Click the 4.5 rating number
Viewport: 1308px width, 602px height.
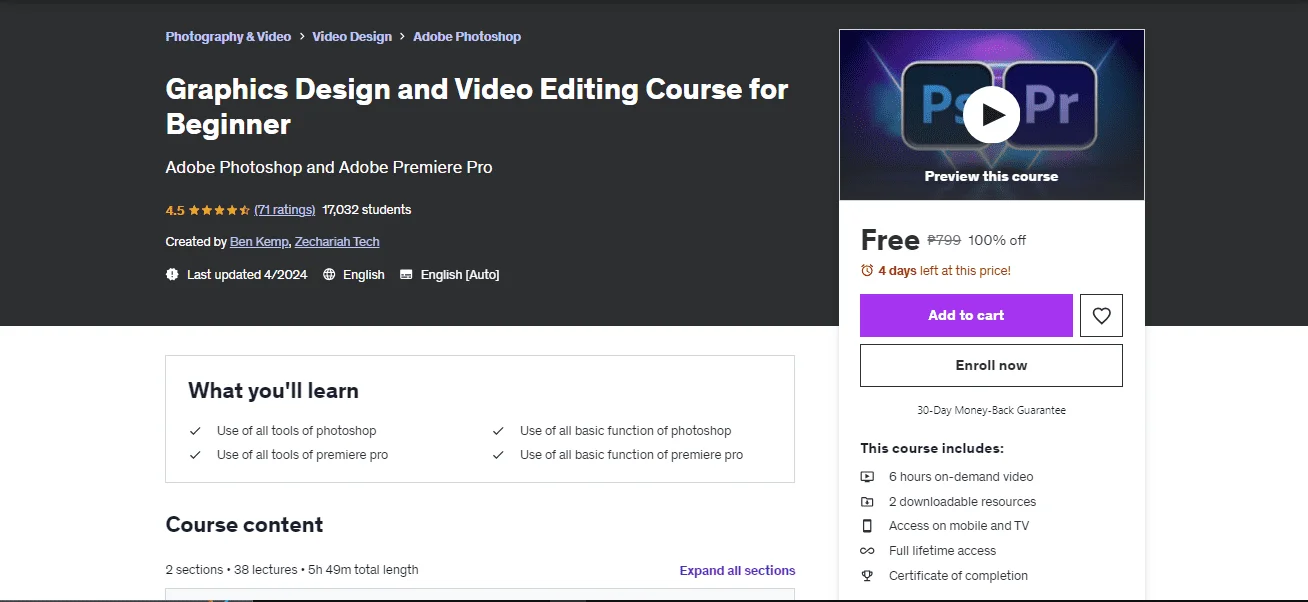click(175, 210)
